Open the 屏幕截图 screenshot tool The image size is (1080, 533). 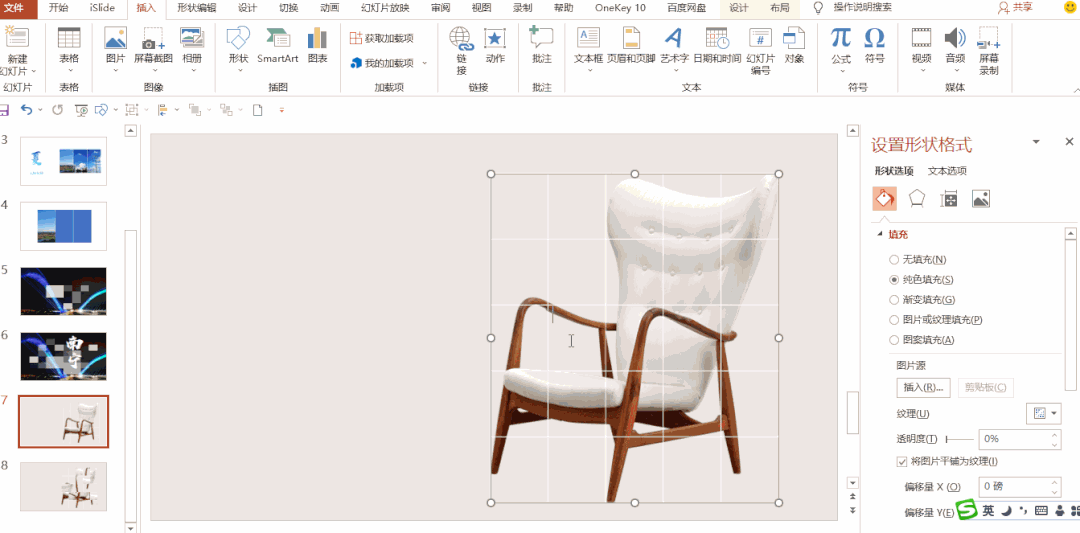153,45
